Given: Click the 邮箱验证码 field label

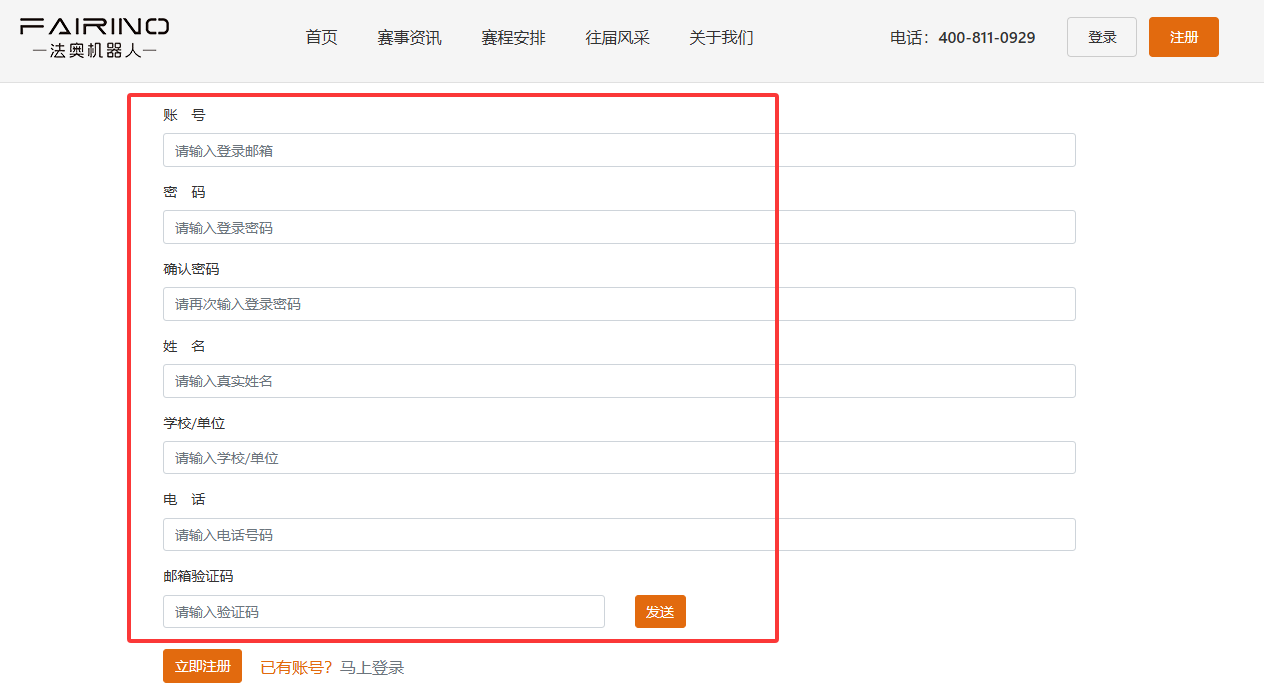Looking at the screenshot, I should point(198,576).
